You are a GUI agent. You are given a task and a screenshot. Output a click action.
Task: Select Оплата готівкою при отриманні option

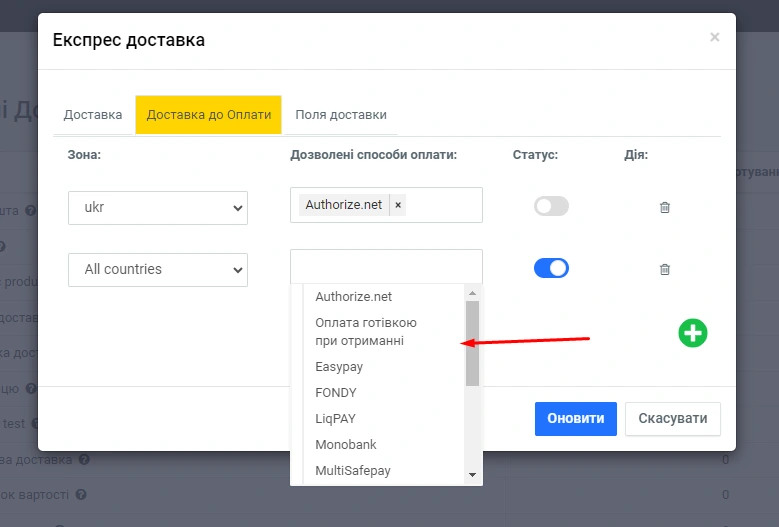click(x=366, y=332)
